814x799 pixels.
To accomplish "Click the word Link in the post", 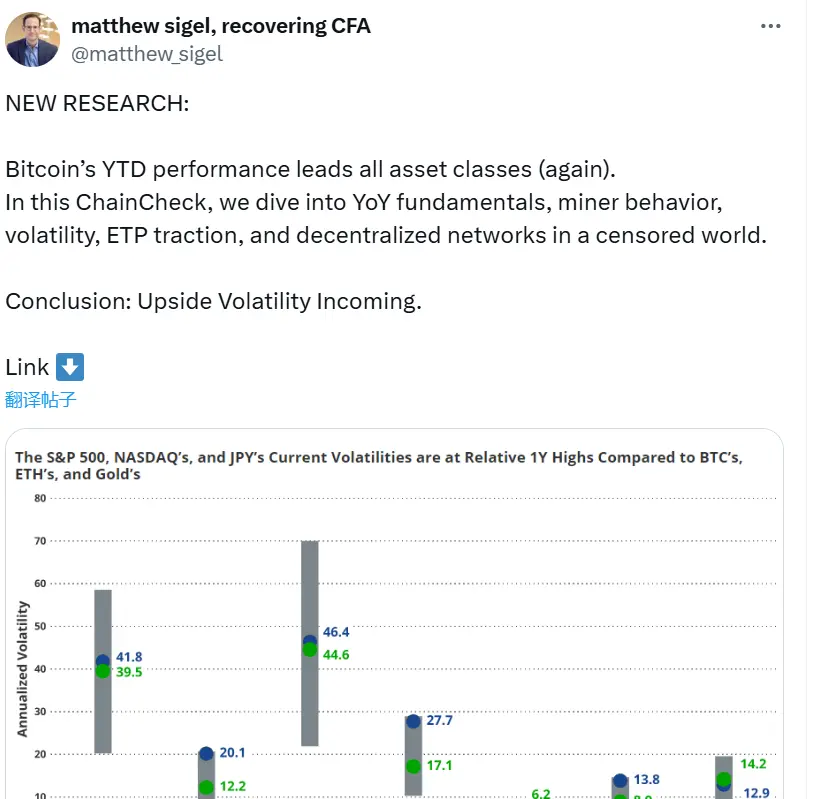I will (x=26, y=366).
